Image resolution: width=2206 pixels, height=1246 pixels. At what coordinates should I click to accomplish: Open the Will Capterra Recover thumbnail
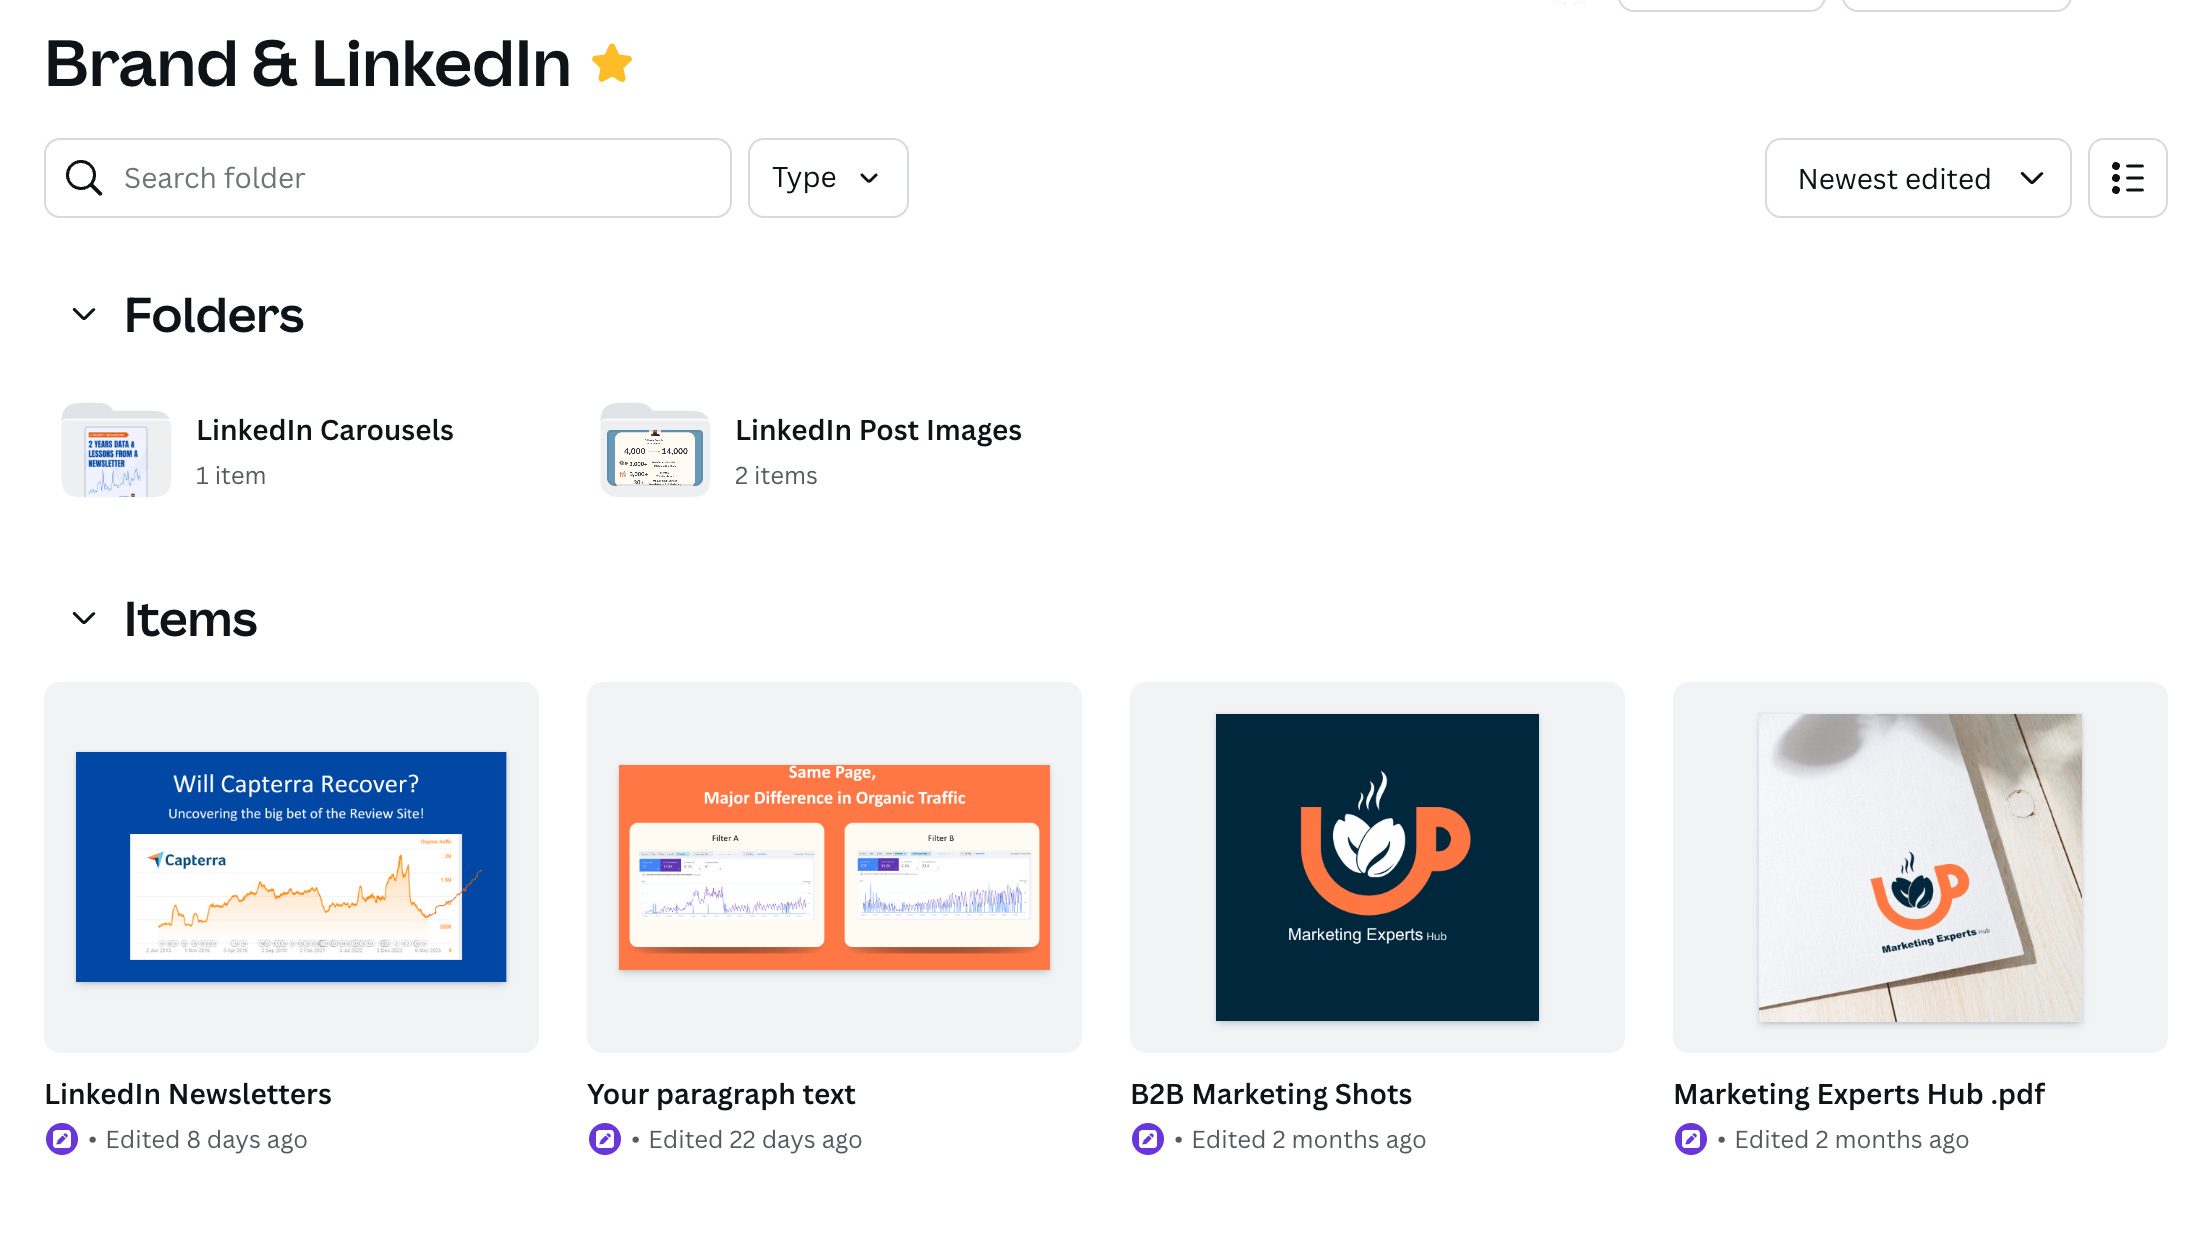(291, 867)
